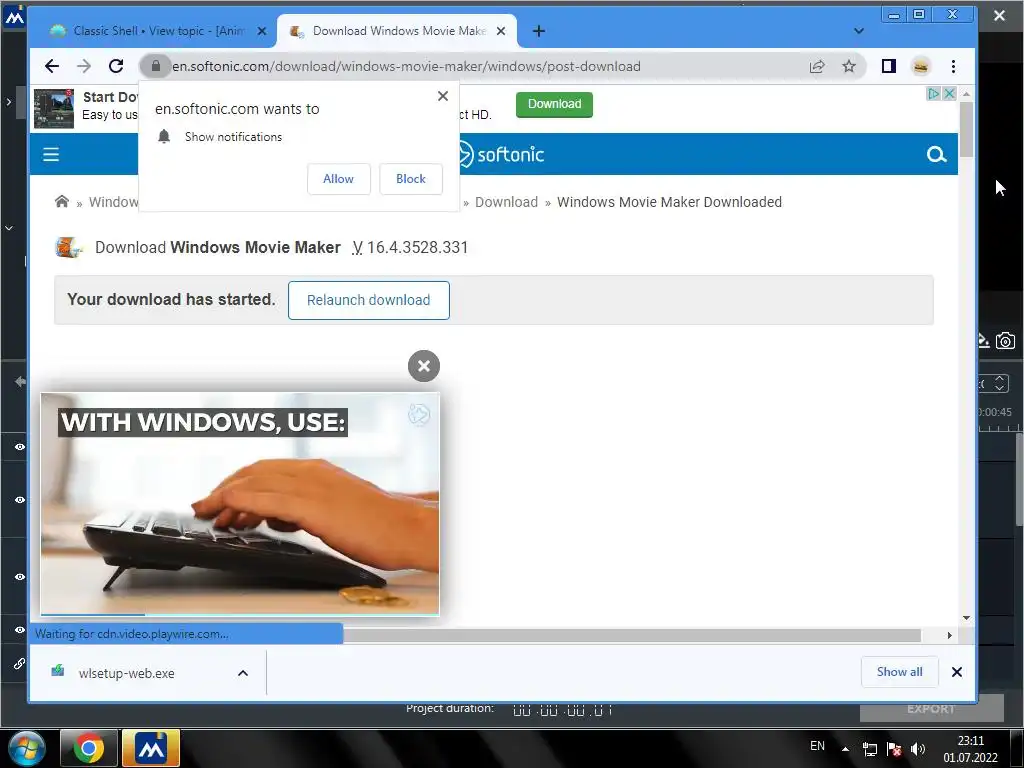Viewport: 1024px width, 768px height.
Task: Open Softonic hamburger menu
Action: (51, 154)
